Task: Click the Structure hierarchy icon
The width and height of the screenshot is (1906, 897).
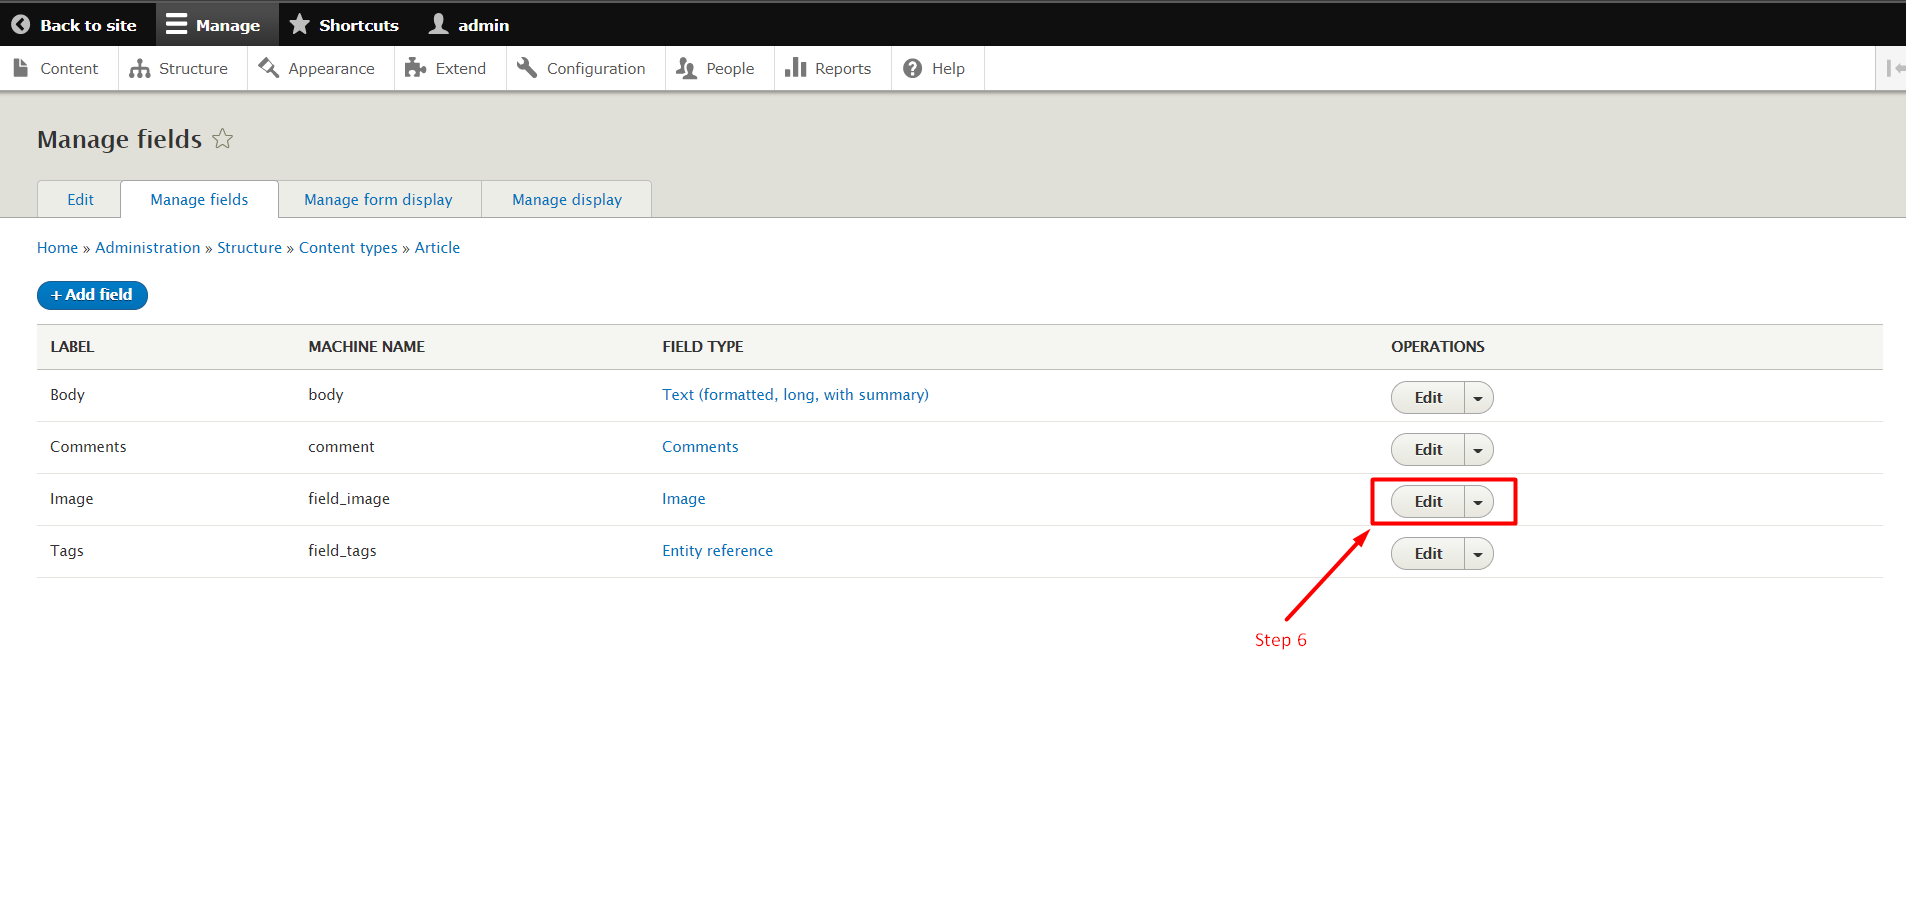Action: 140,68
